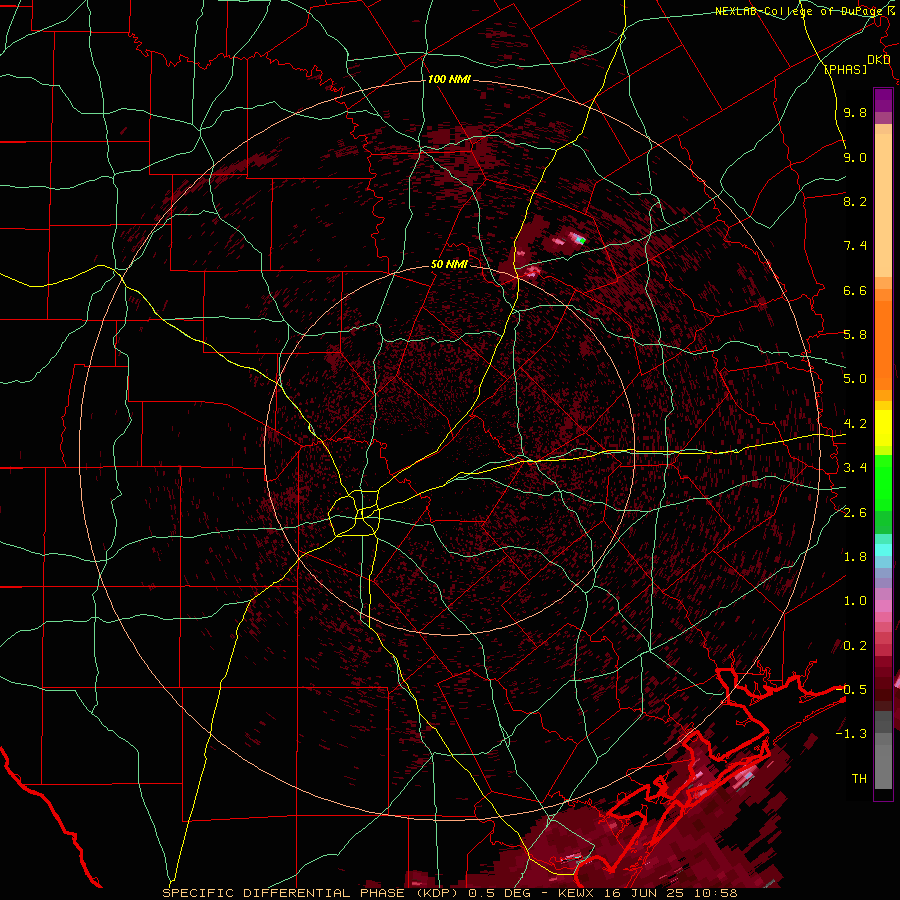The width and height of the screenshot is (900, 900).
Task: Click the purple top segment of color scale
Action: (883, 100)
